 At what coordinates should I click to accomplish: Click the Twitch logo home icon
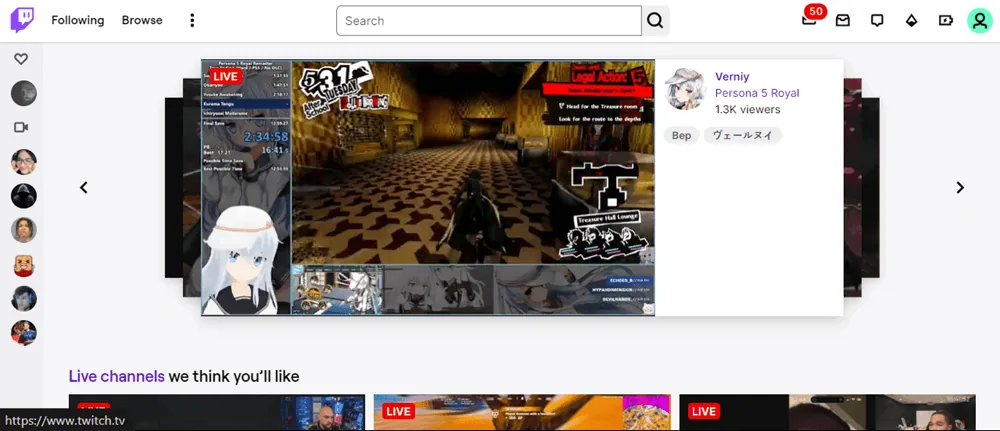coord(22,20)
